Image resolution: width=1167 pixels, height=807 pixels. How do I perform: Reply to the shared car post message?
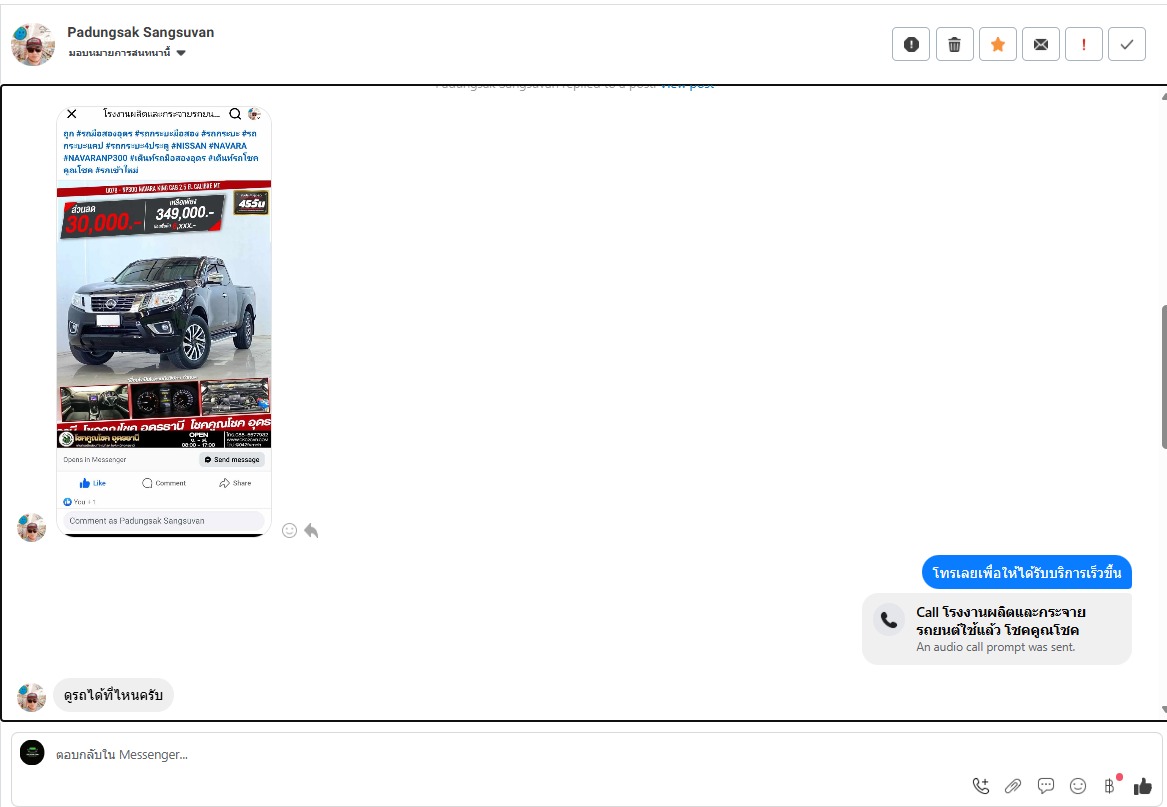pos(312,530)
